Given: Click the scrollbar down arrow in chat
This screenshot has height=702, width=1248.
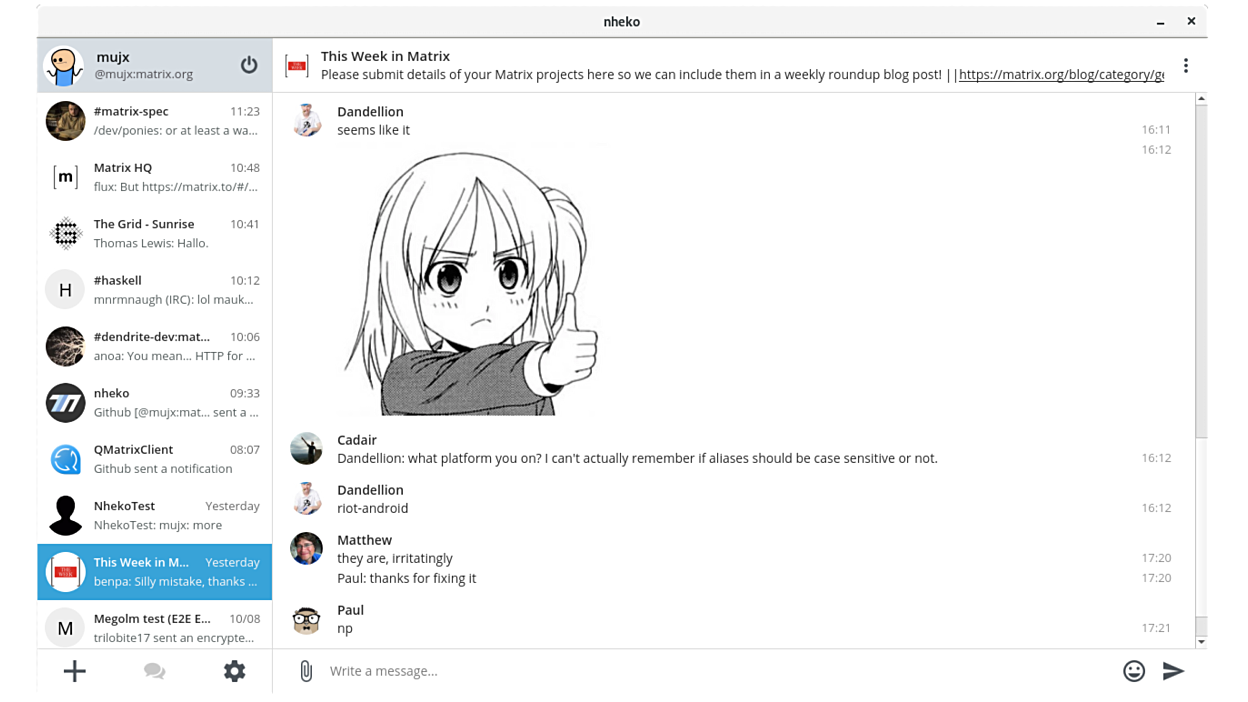Looking at the screenshot, I should (x=1201, y=642).
